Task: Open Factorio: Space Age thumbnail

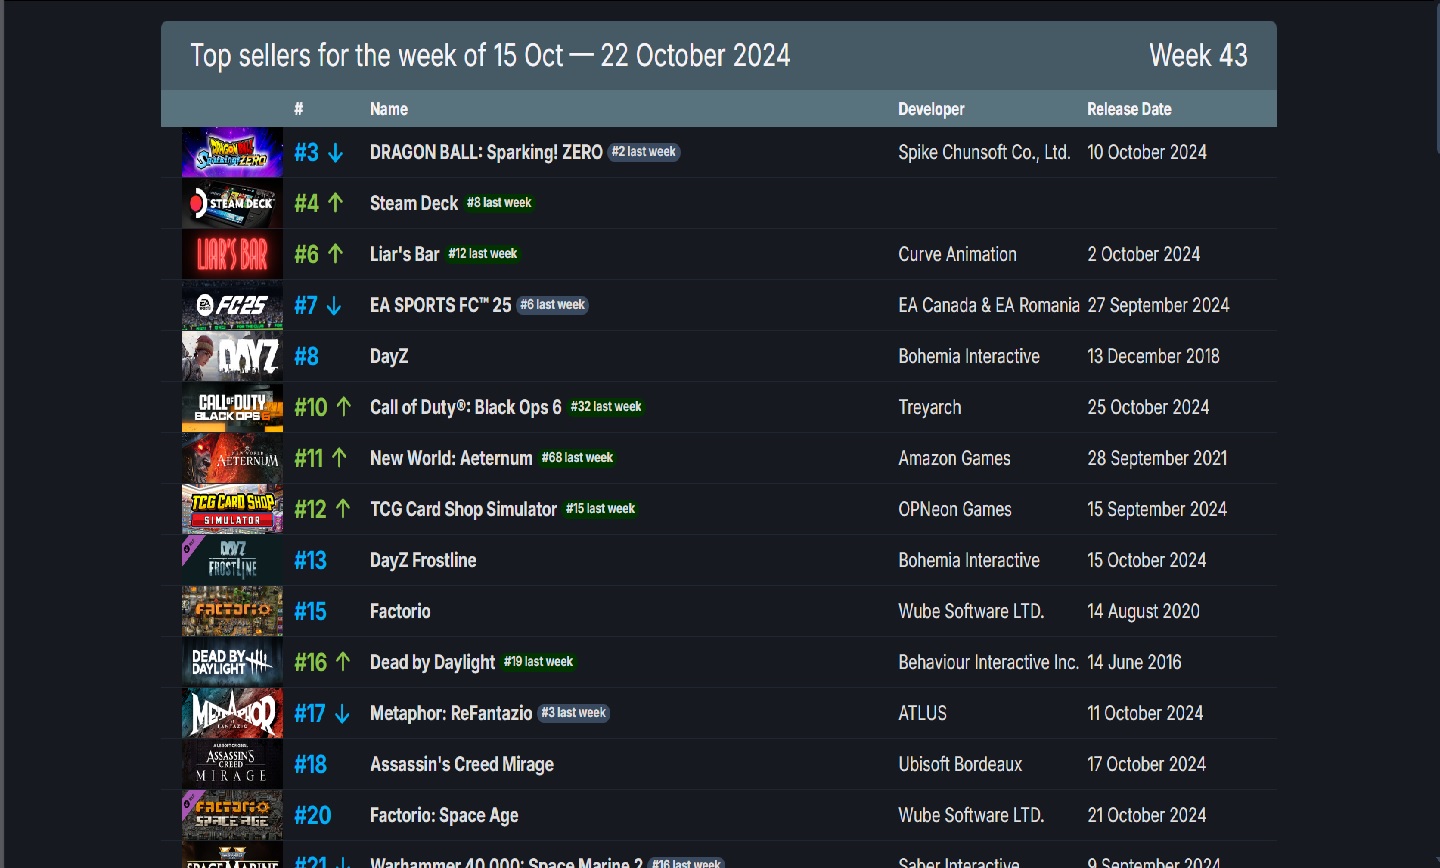Action: pyautogui.click(x=232, y=815)
